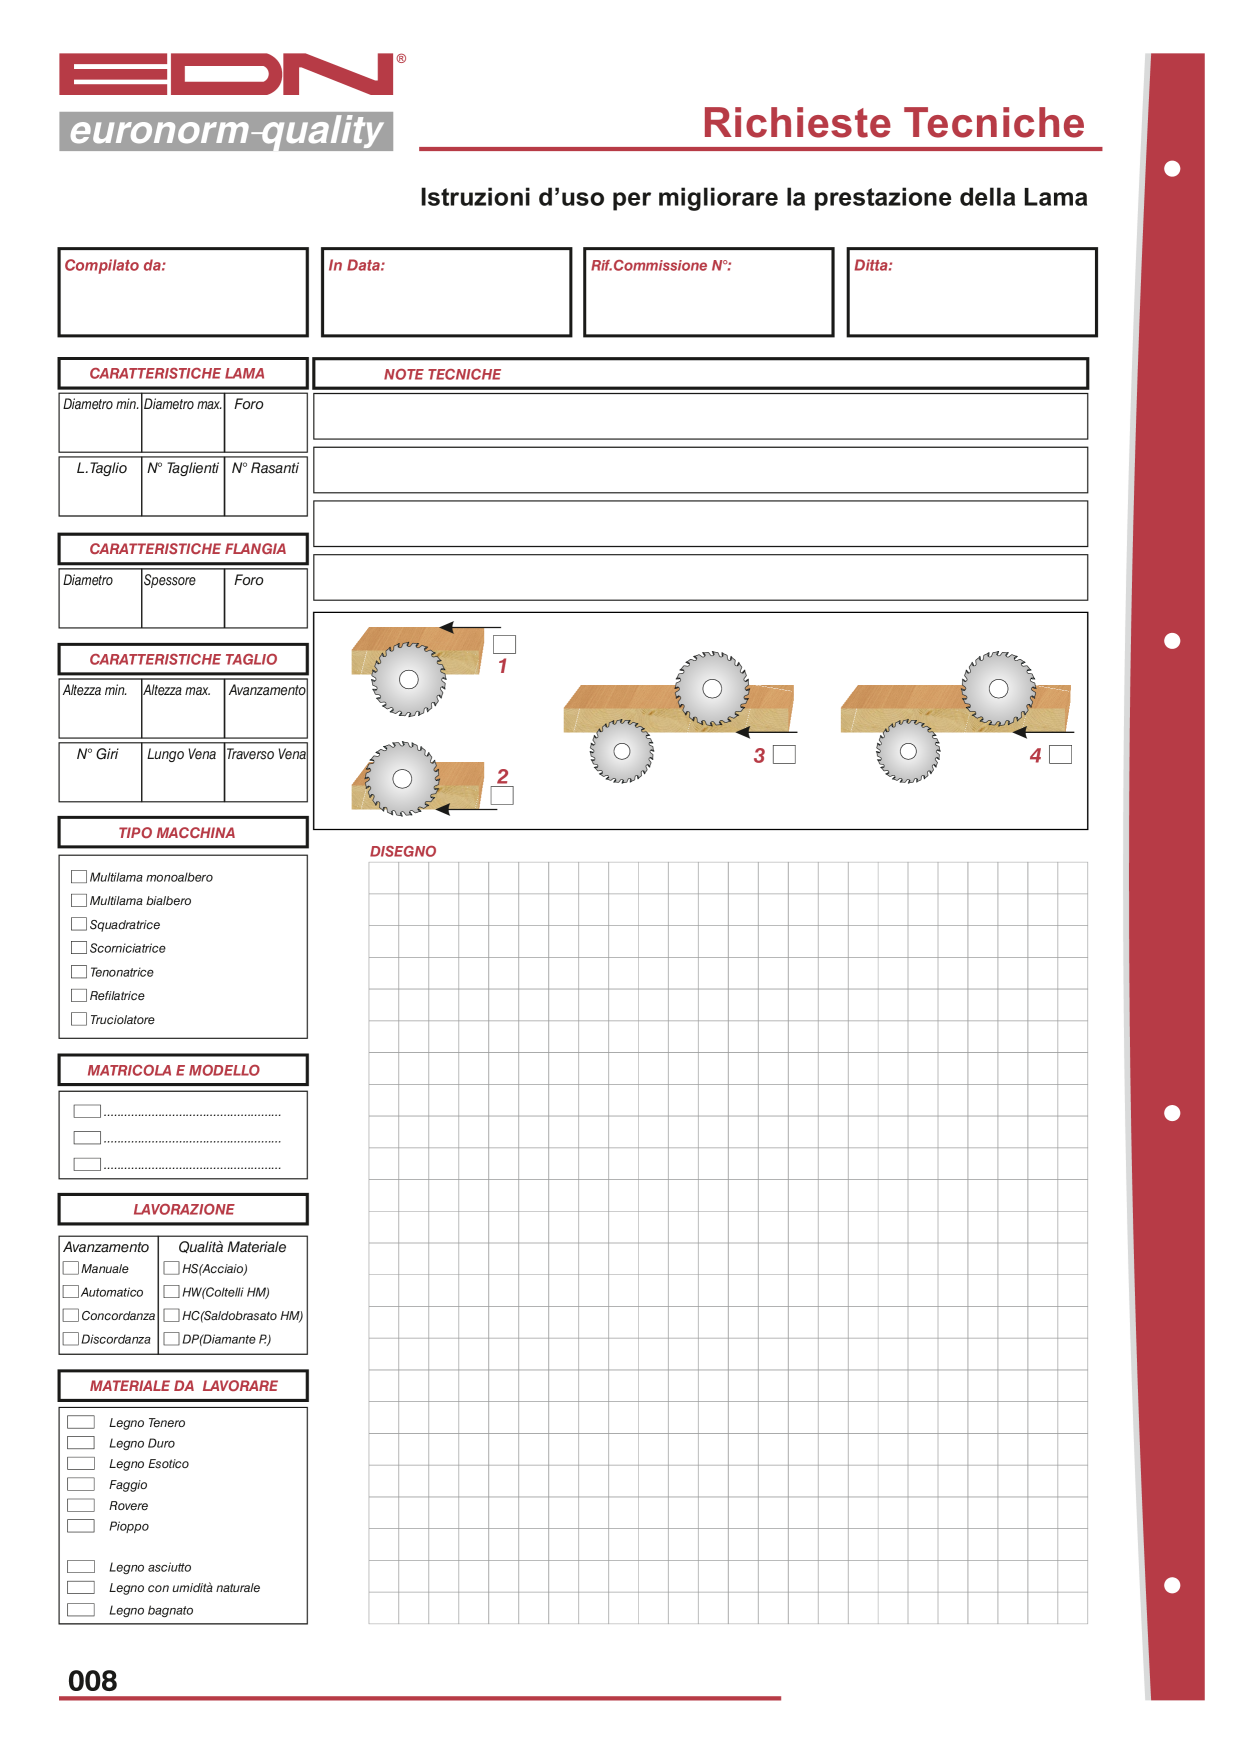This screenshot has height=1754, width=1240.
Task: Click the flange Spessore field
Action: 183,599
